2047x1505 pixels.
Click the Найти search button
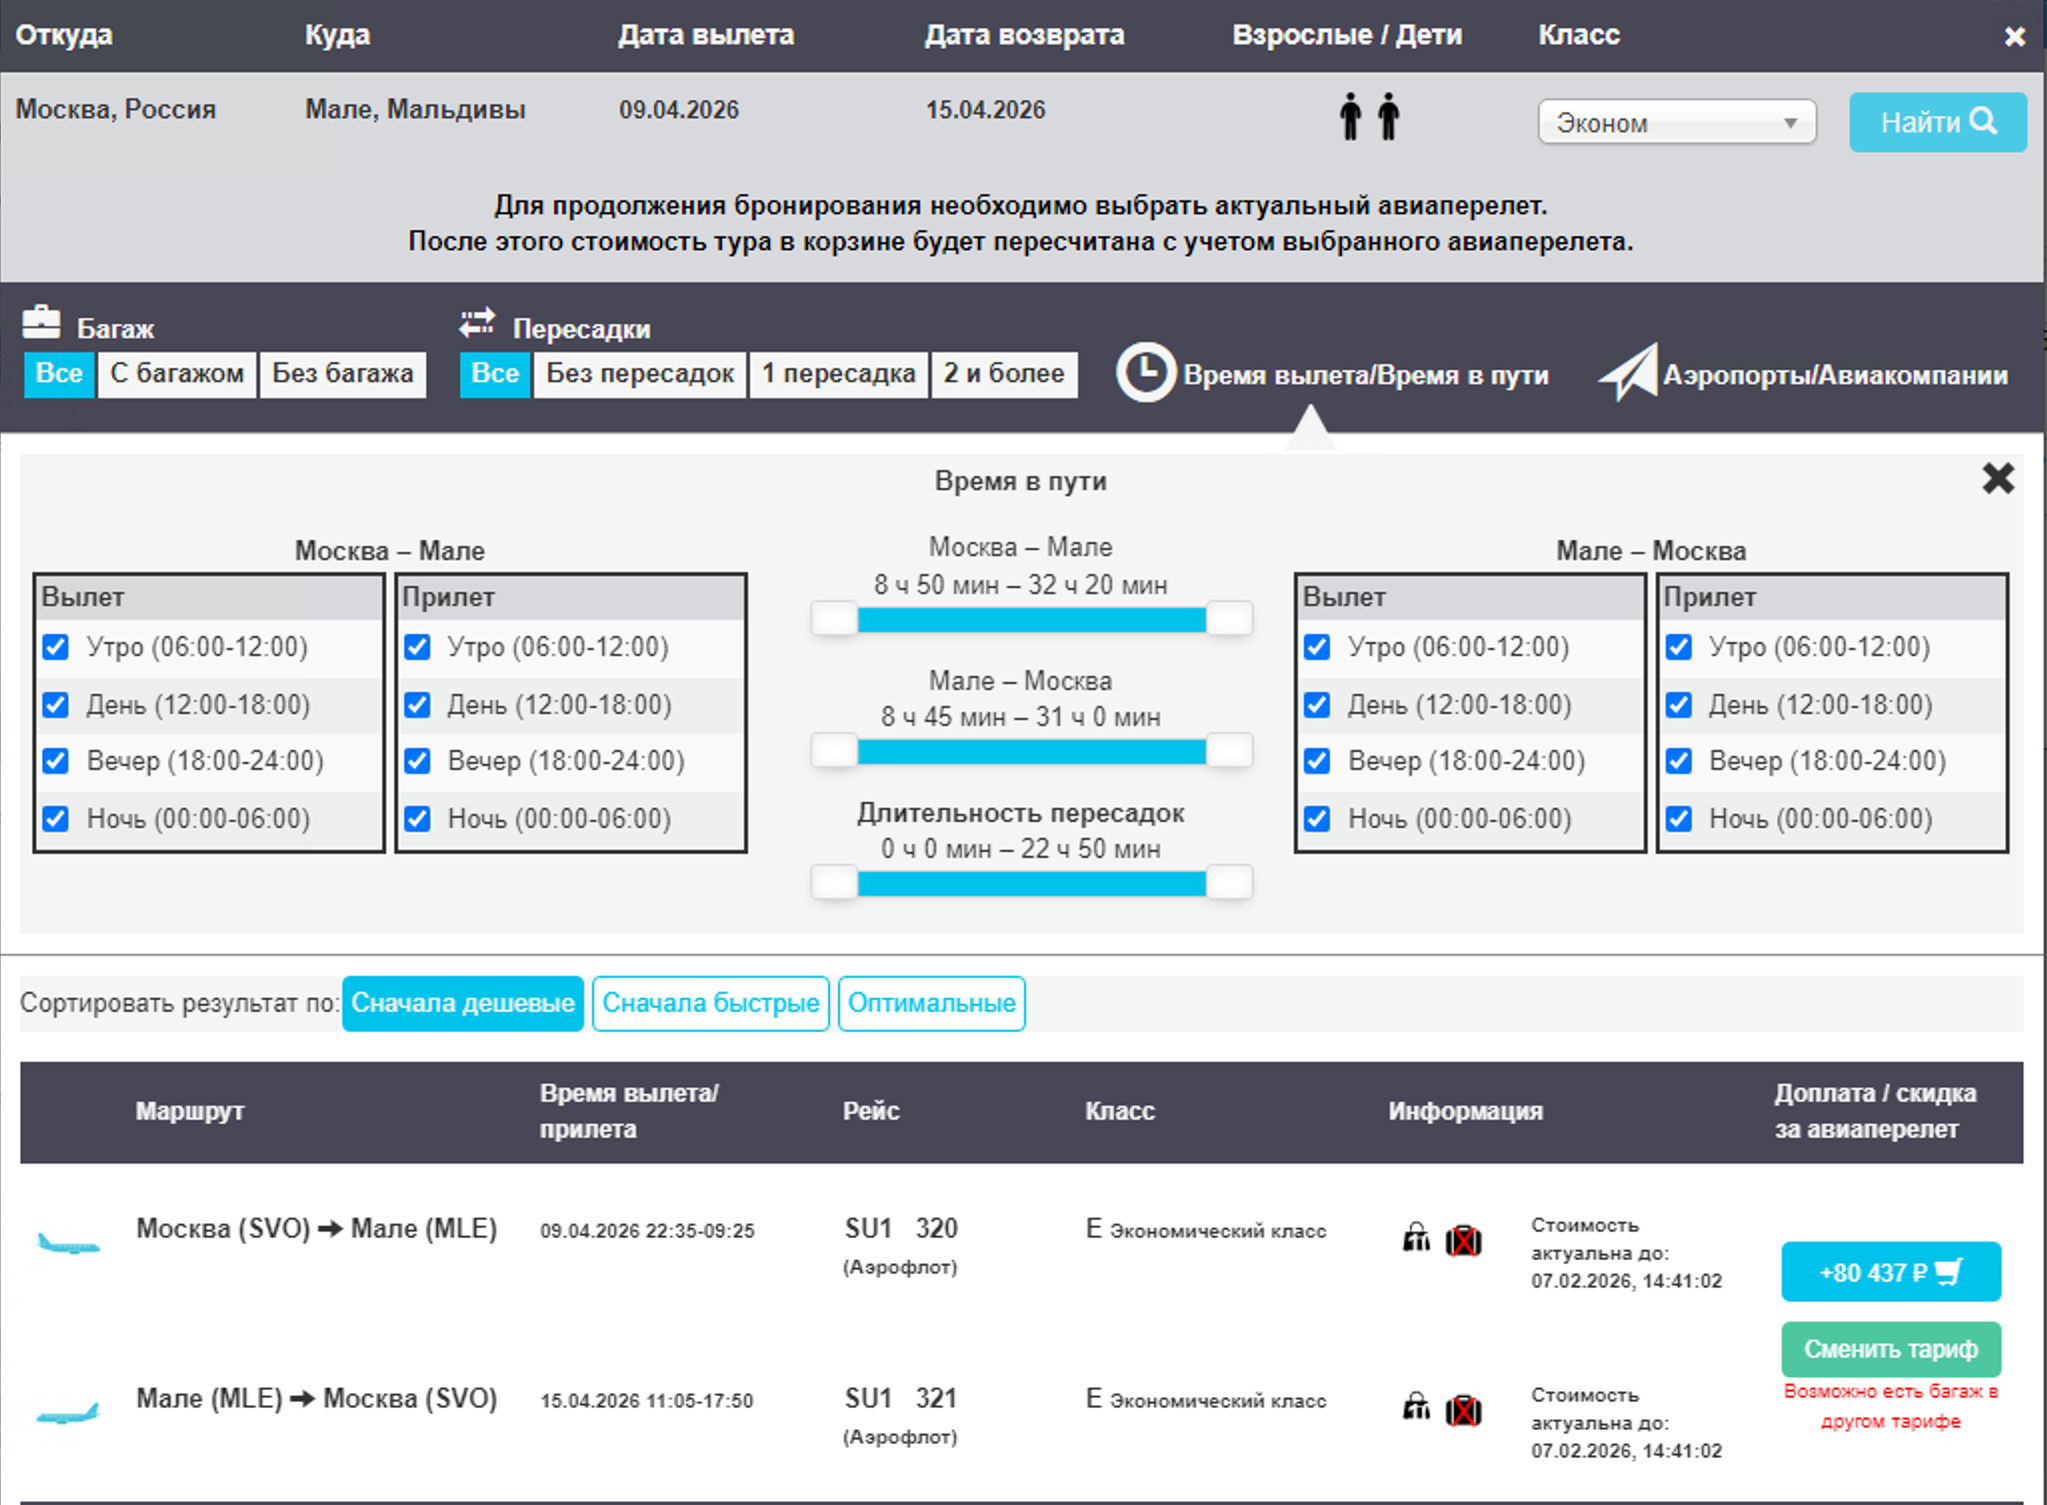pyautogui.click(x=1937, y=122)
